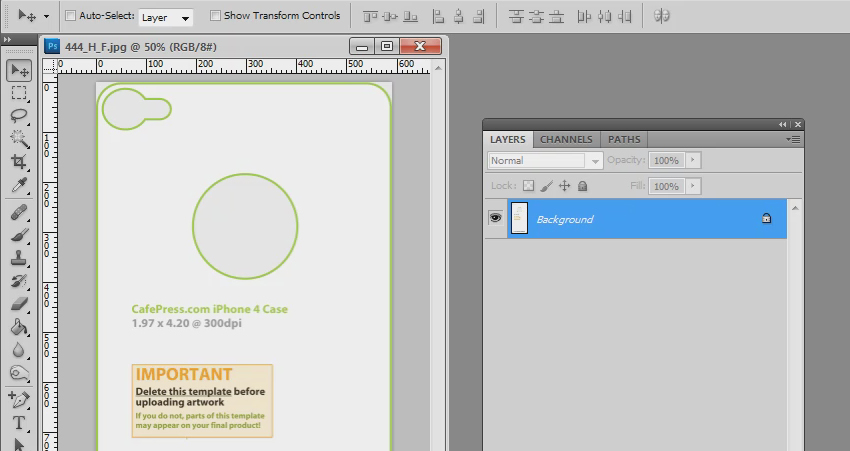Open the Auto-Select Layer dropdown
850x451 pixels.
pyautogui.click(x=166, y=17)
